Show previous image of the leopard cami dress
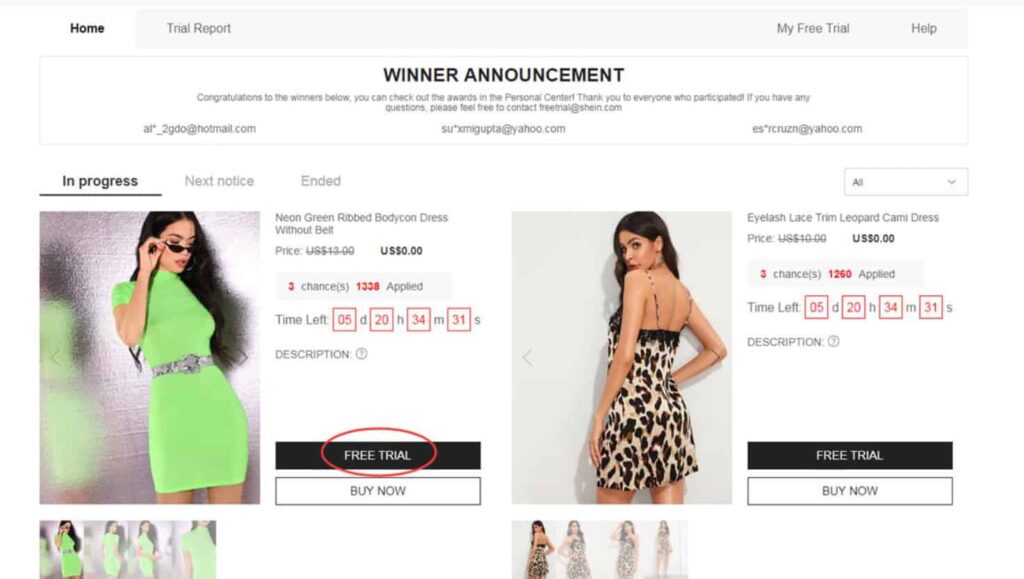Image resolution: width=1024 pixels, height=579 pixels. 528,357
